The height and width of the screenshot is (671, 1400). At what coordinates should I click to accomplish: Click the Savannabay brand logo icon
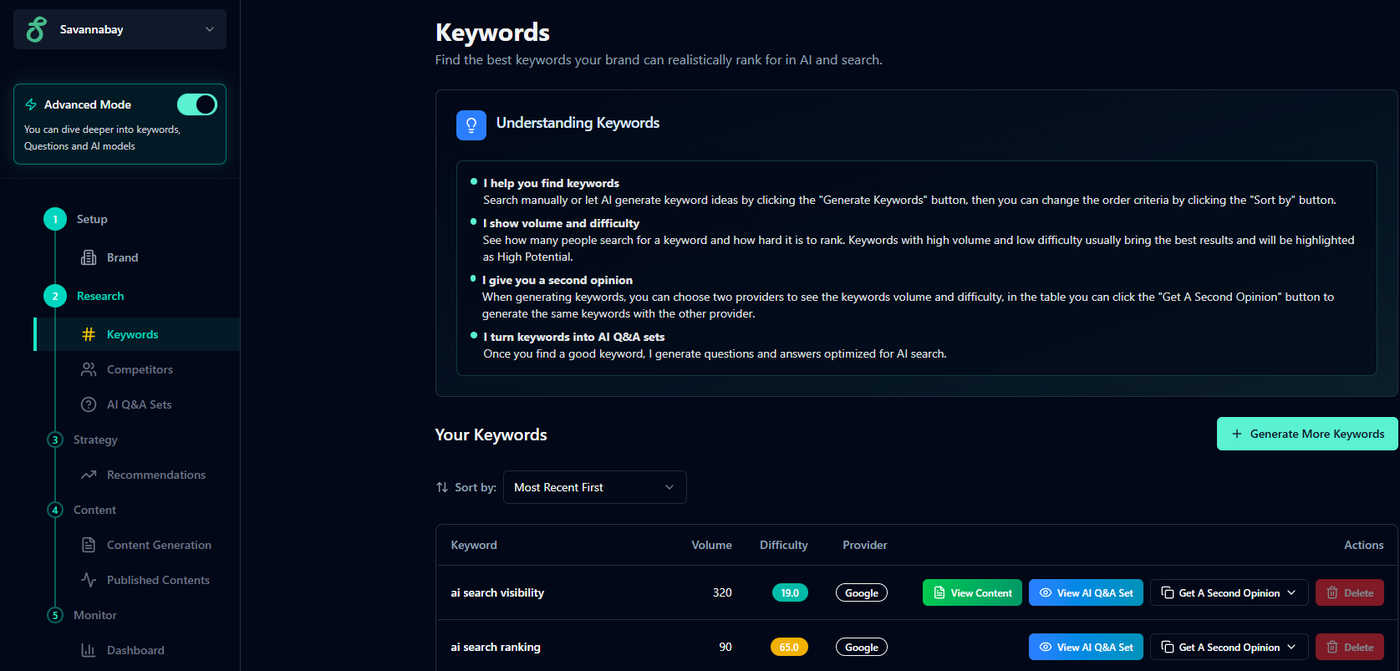[36, 30]
